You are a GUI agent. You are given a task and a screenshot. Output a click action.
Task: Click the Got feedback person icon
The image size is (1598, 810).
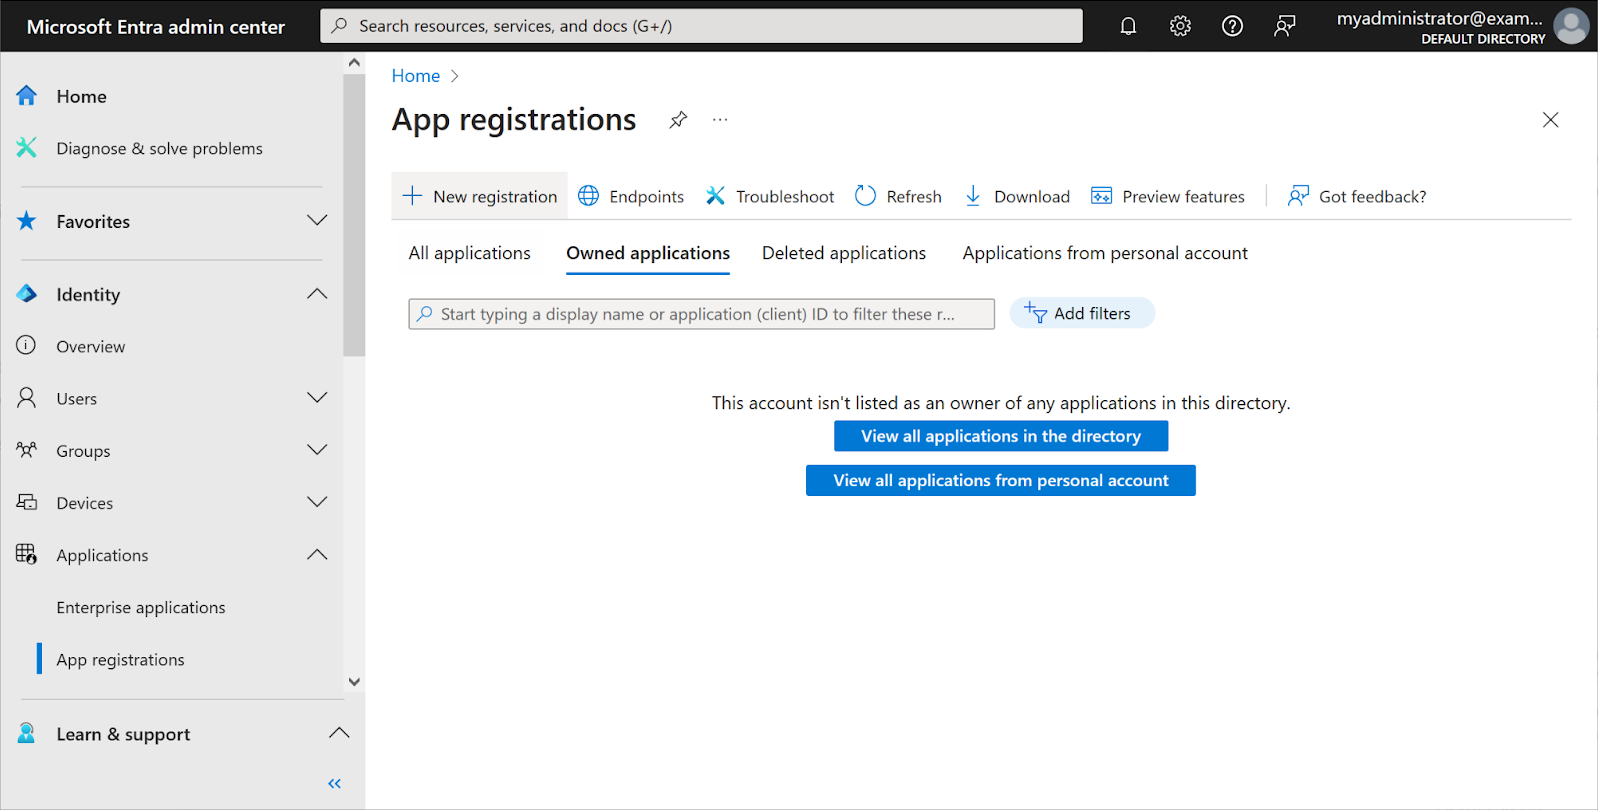point(1298,196)
